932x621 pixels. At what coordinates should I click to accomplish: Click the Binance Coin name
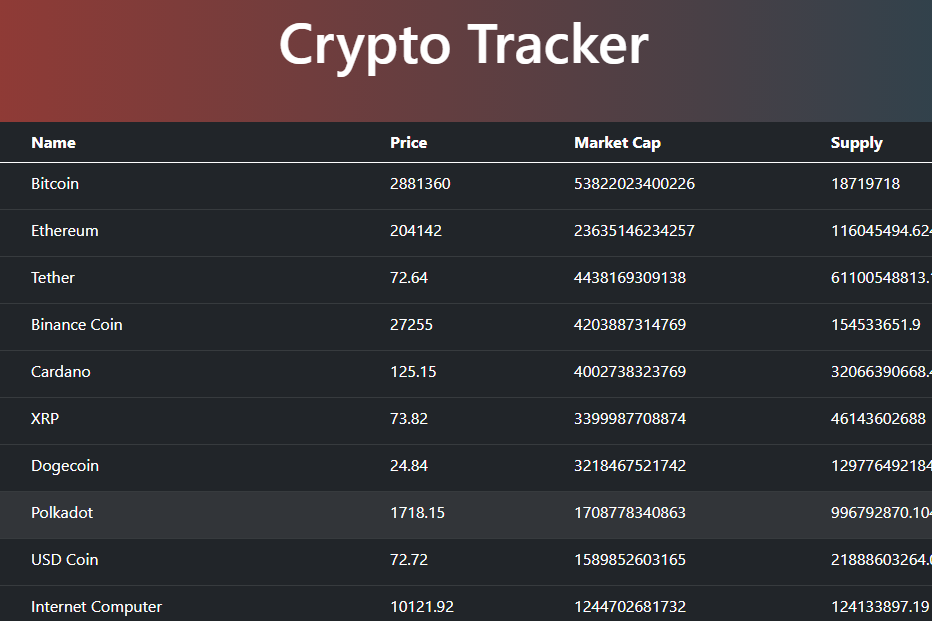[77, 324]
